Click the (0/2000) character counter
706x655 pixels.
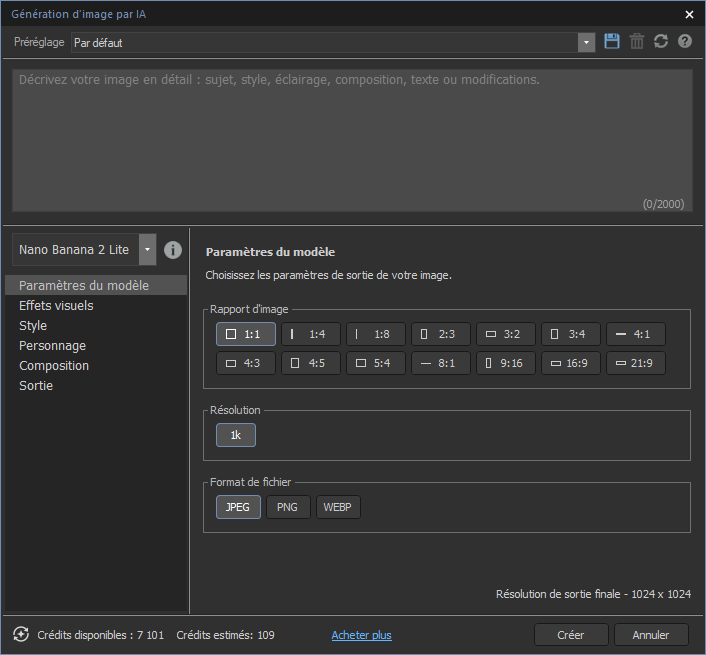point(663,204)
